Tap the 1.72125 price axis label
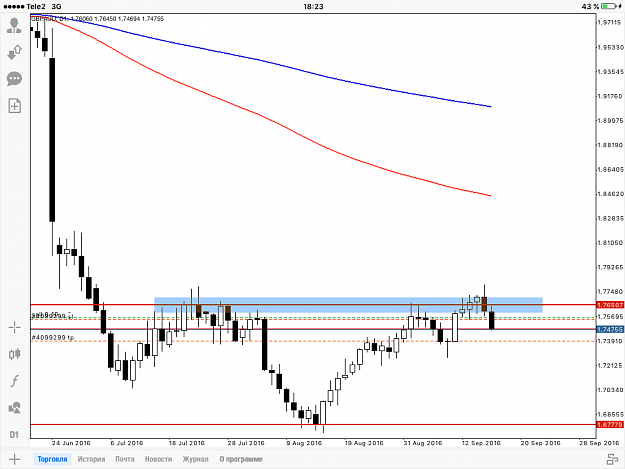 coord(610,365)
